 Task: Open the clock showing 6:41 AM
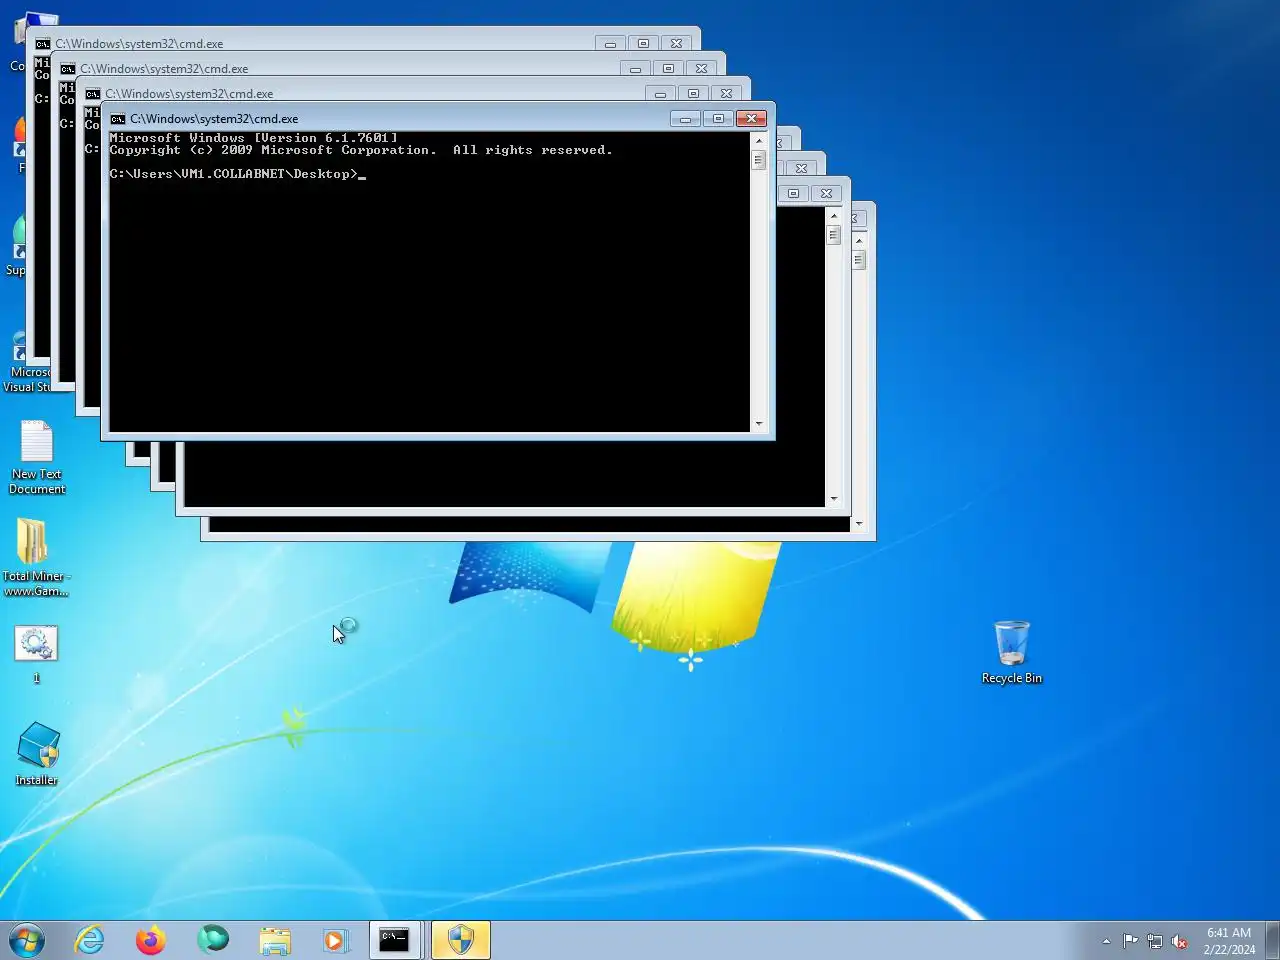click(1229, 941)
